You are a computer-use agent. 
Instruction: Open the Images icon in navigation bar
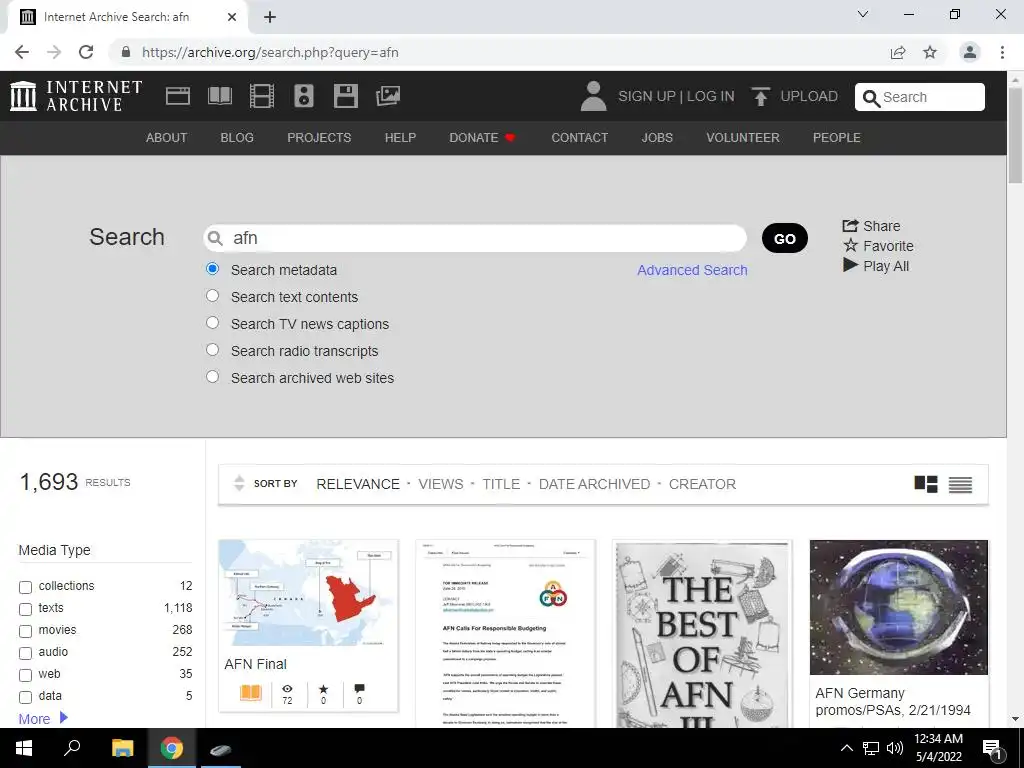click(x=388, y=96)
